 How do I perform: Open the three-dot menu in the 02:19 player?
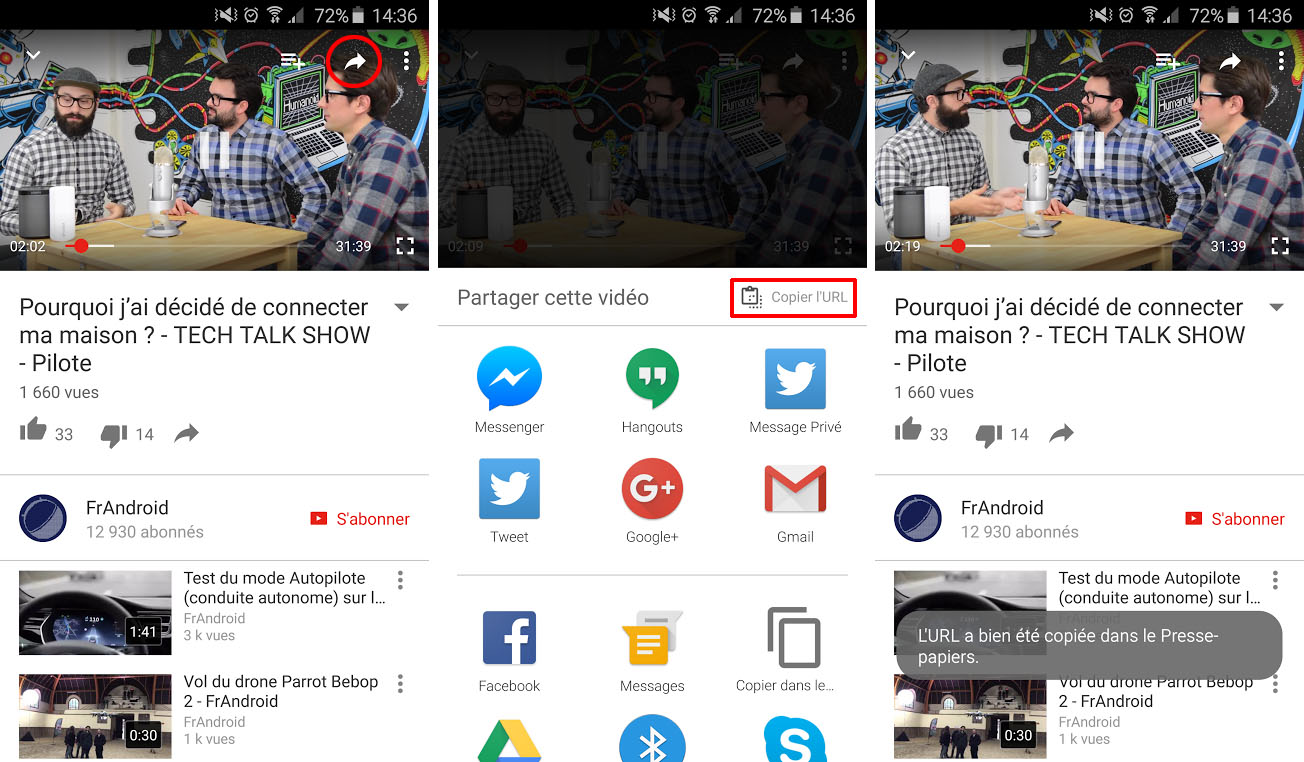point(1282,62)
